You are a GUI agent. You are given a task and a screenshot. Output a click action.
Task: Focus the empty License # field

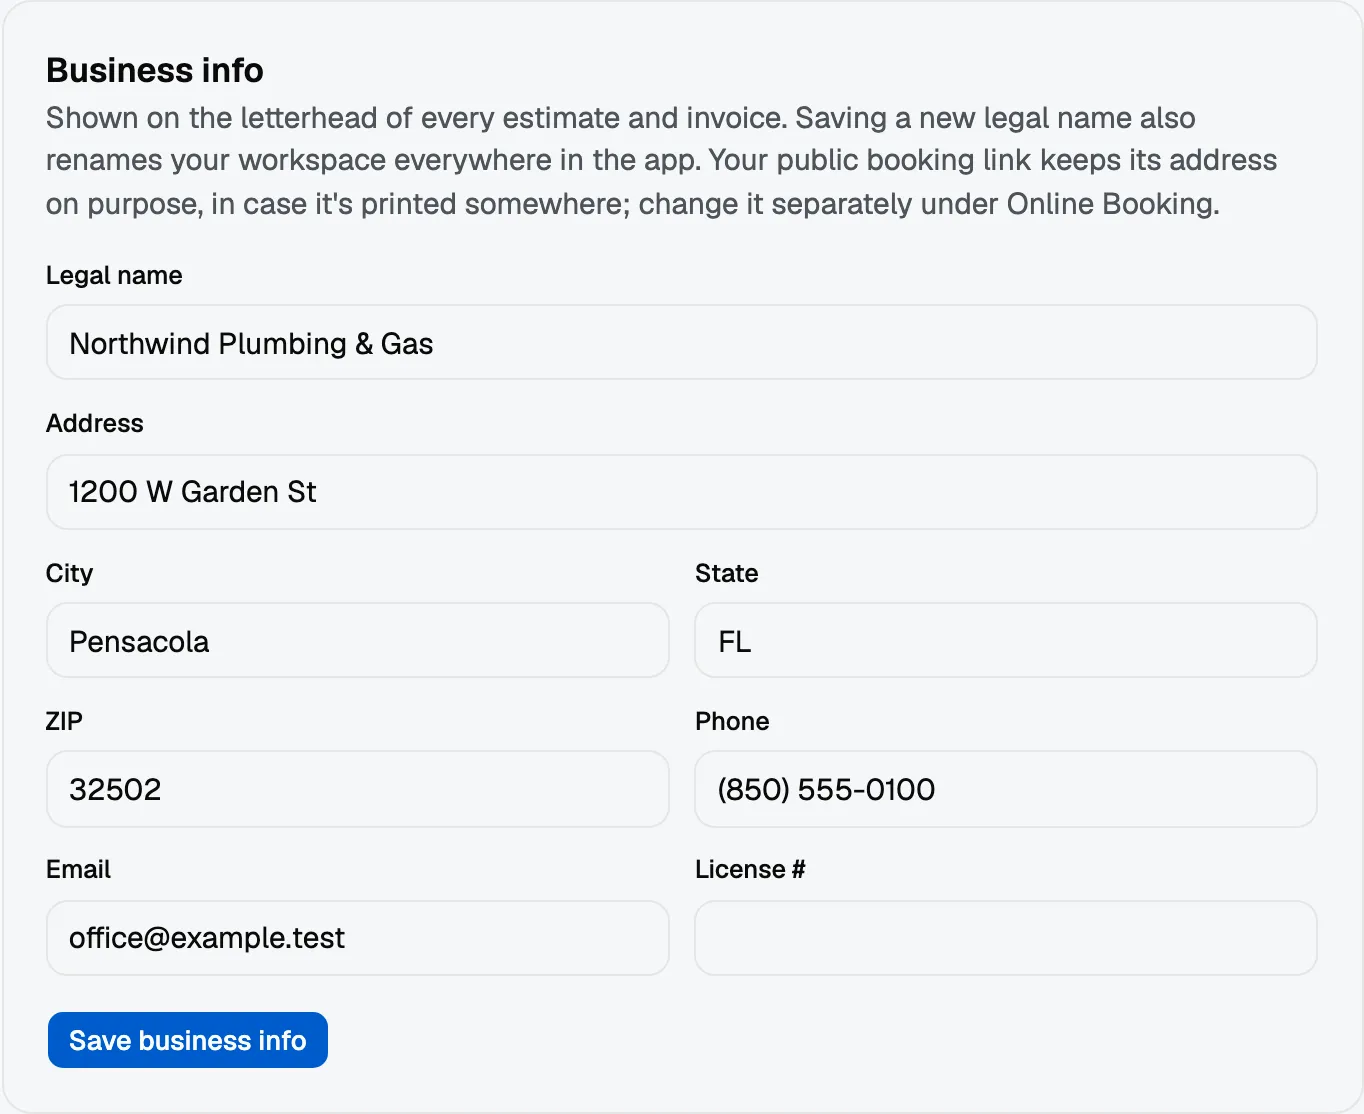[1006, 938]
